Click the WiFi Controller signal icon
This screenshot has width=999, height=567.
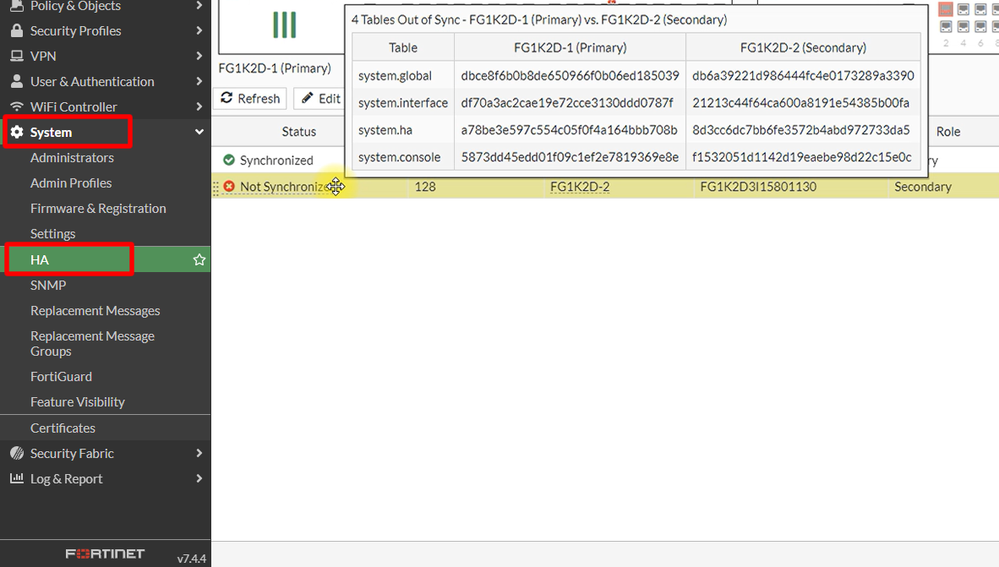click(17, 106)
